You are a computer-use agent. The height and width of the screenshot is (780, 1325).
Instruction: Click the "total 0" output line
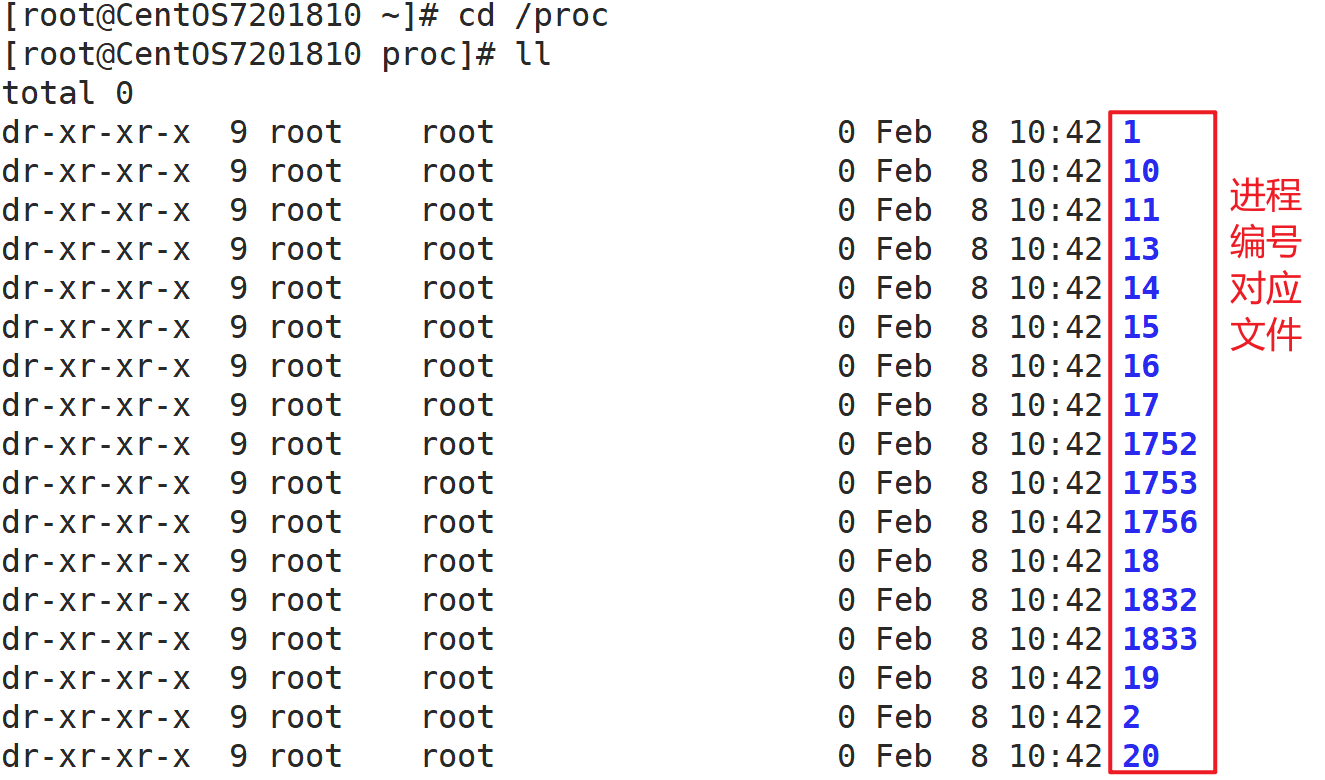click(68, 94)
